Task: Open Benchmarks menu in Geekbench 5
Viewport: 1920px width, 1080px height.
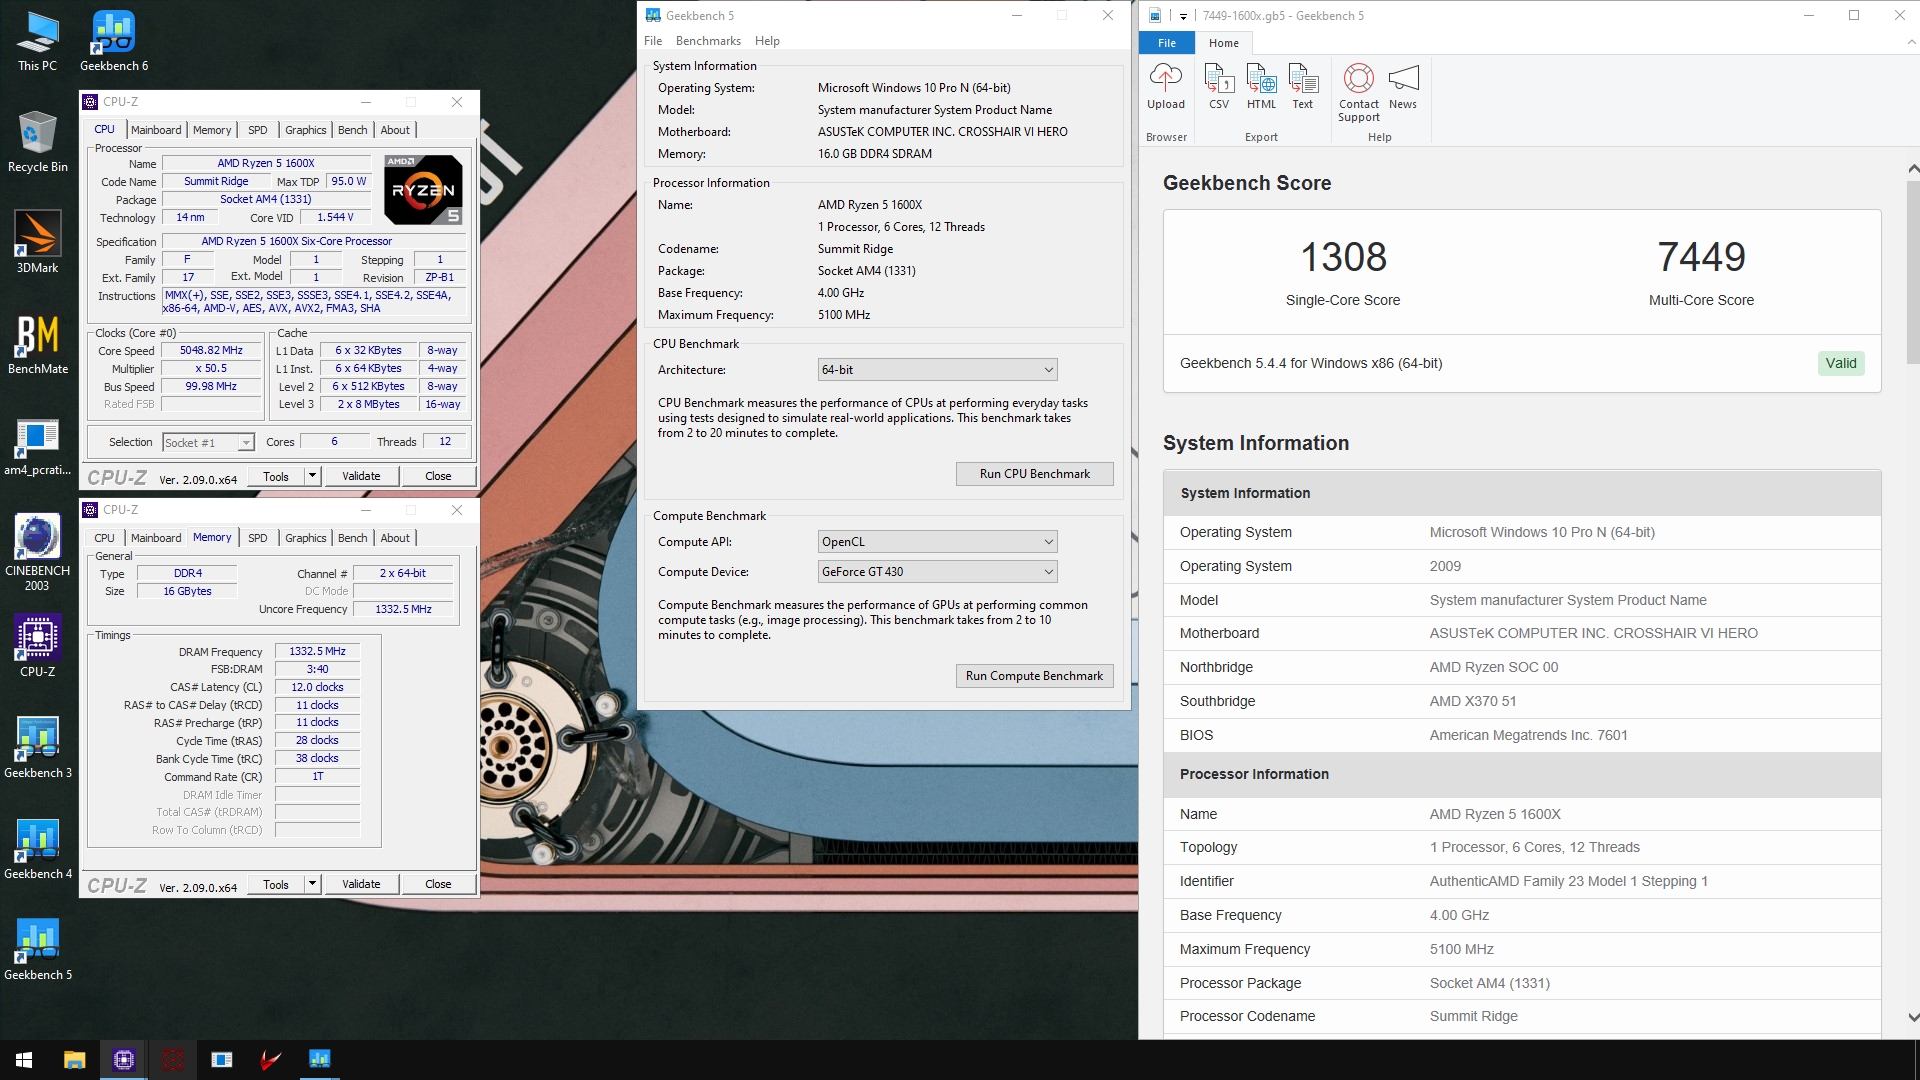Action: click(708, 41)
